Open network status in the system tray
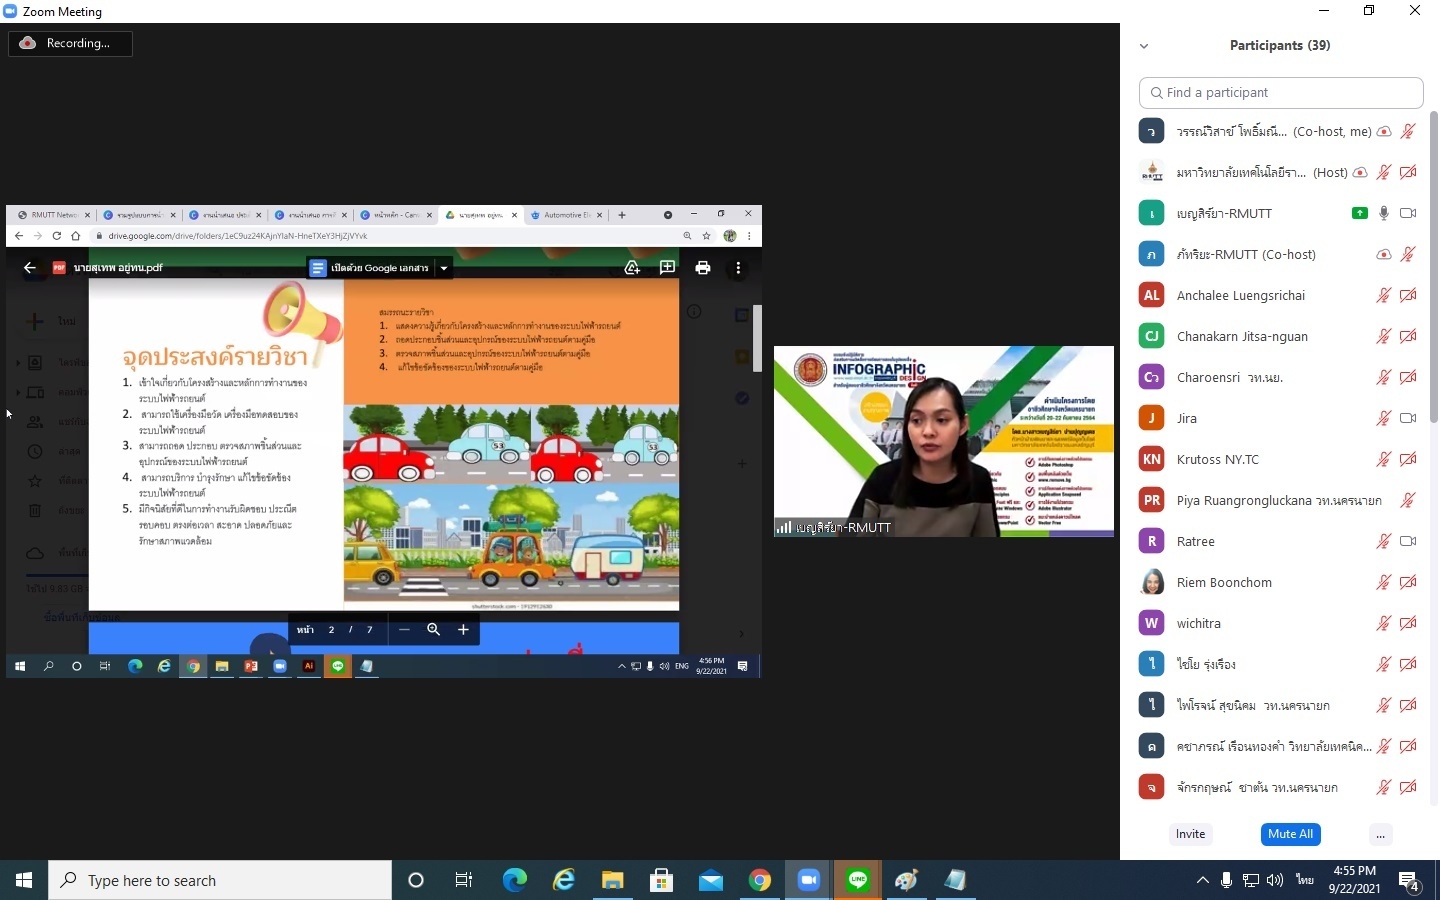The height and width of the screenshot is (900, 1440). [1250, 880]
